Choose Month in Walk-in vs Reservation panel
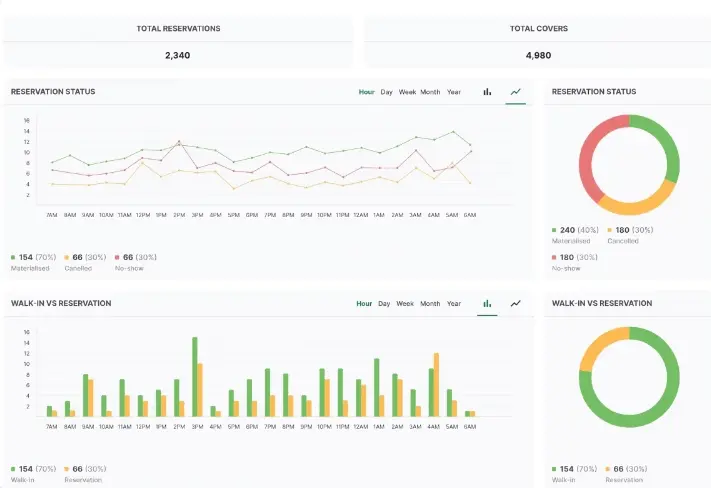The image size is (711, 488). coord(430,304)
